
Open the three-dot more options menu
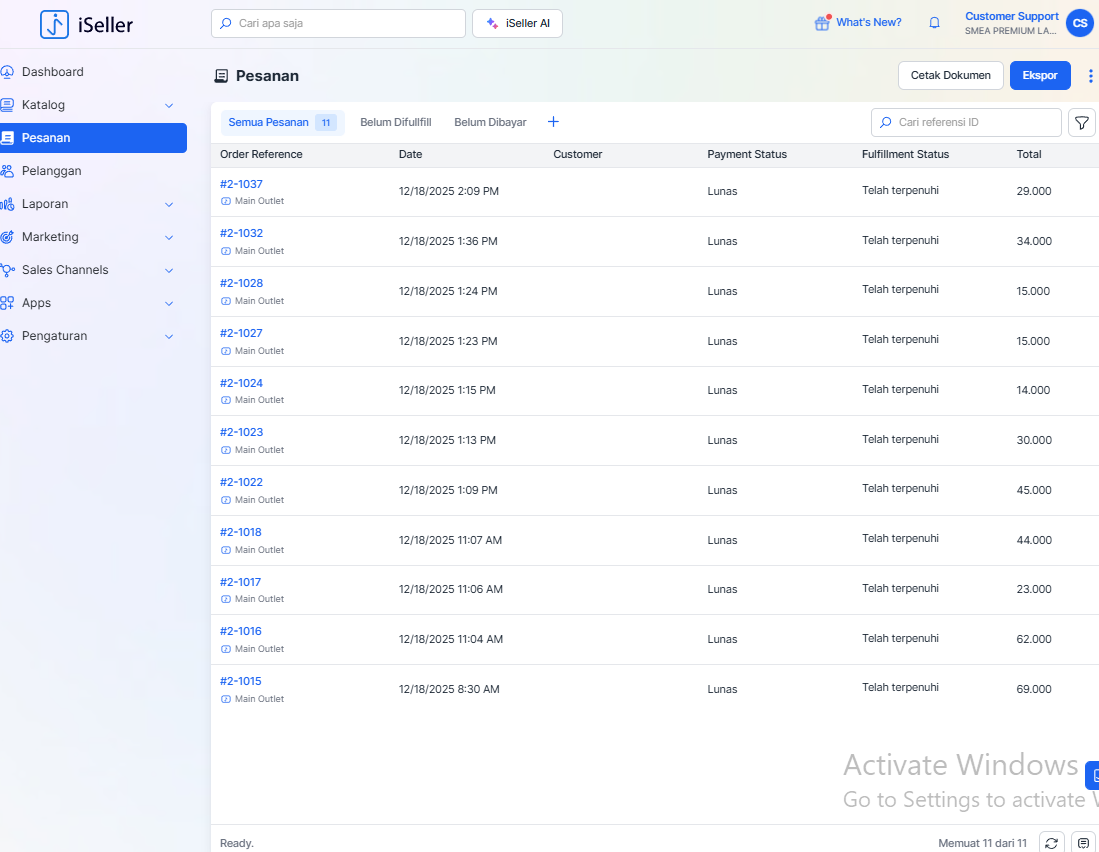(x=1090, y=76)
